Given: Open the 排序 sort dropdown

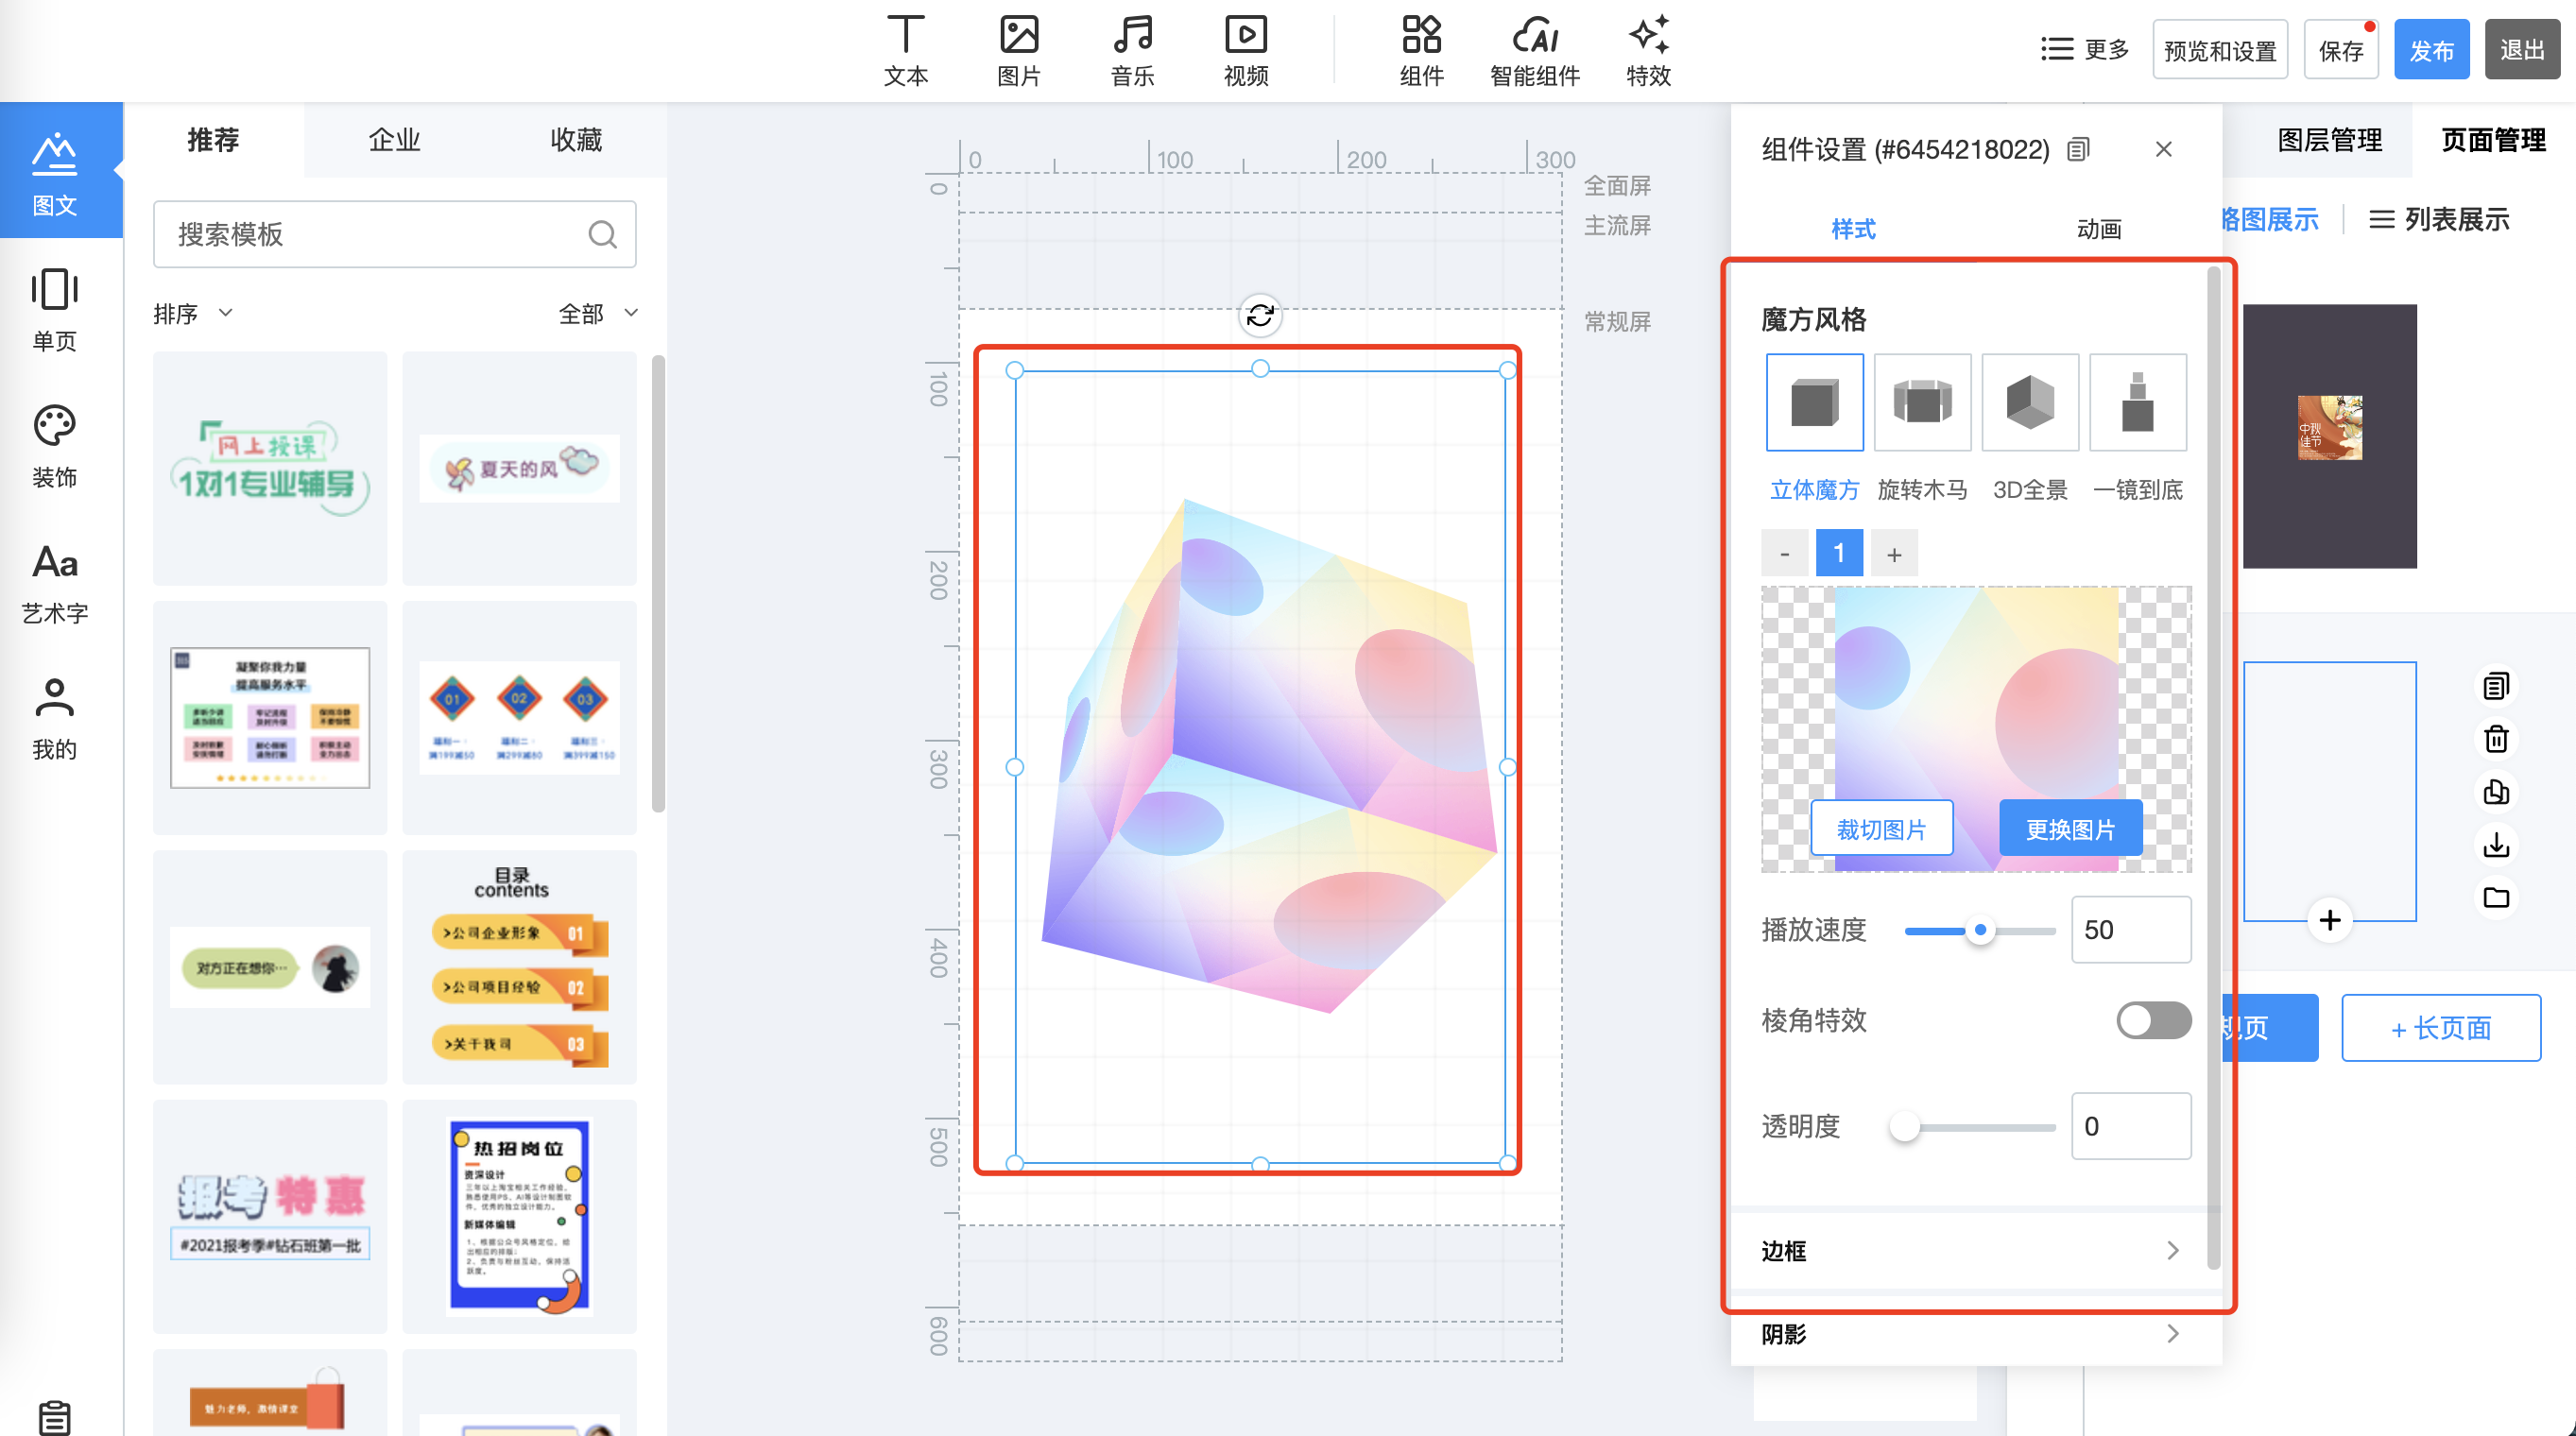Looking at the screenshot, I should pos(193,314).
